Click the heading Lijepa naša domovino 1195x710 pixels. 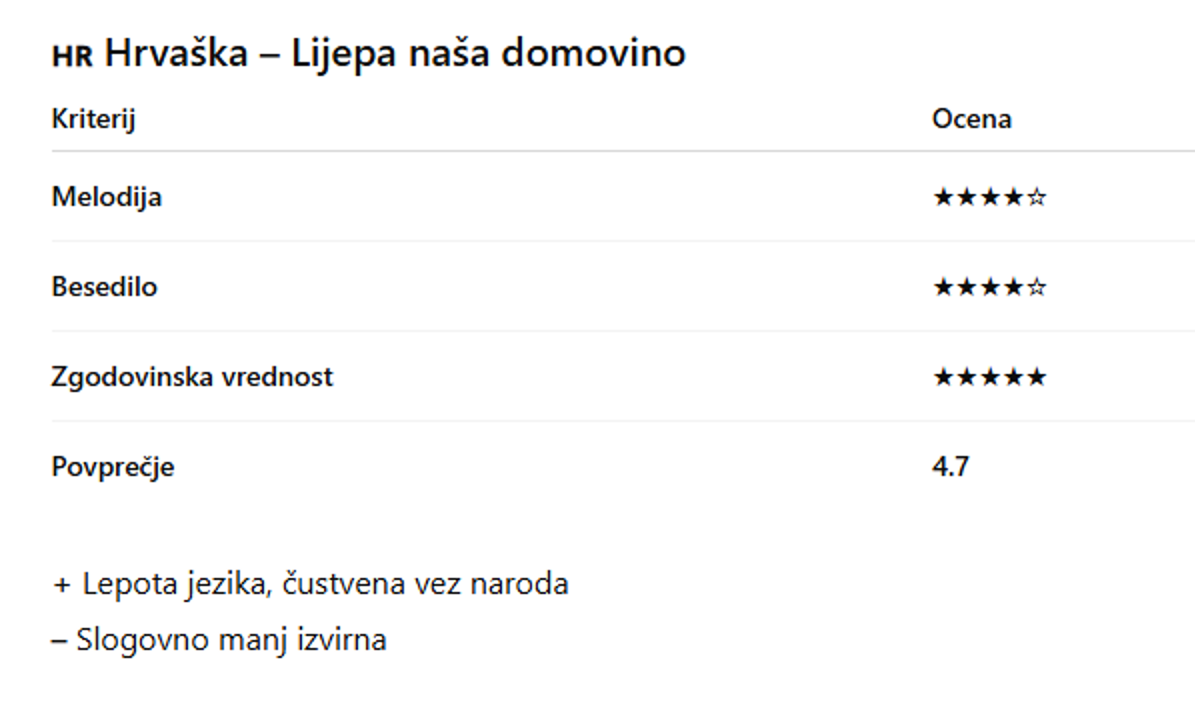pyautogui.click(x=488, y=53)
